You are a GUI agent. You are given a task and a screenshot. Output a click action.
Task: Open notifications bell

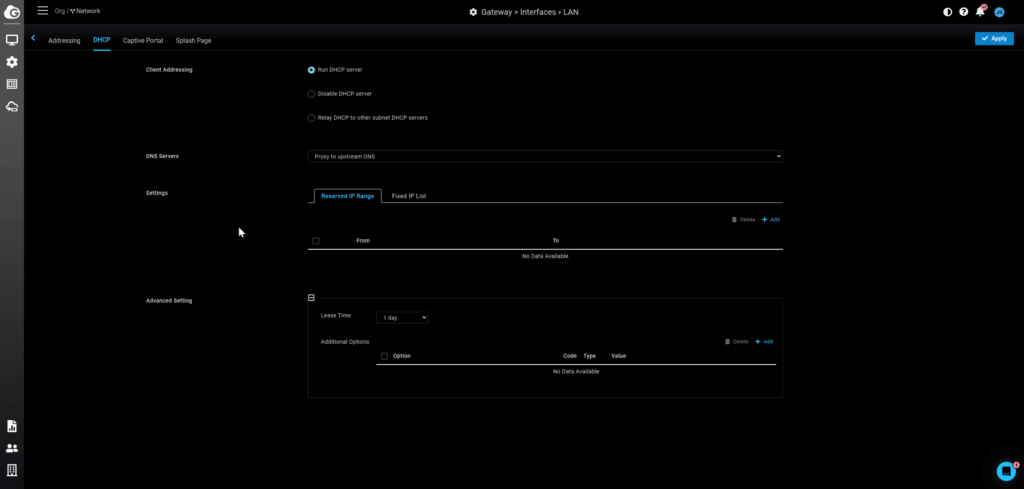(x=980, y=12)
